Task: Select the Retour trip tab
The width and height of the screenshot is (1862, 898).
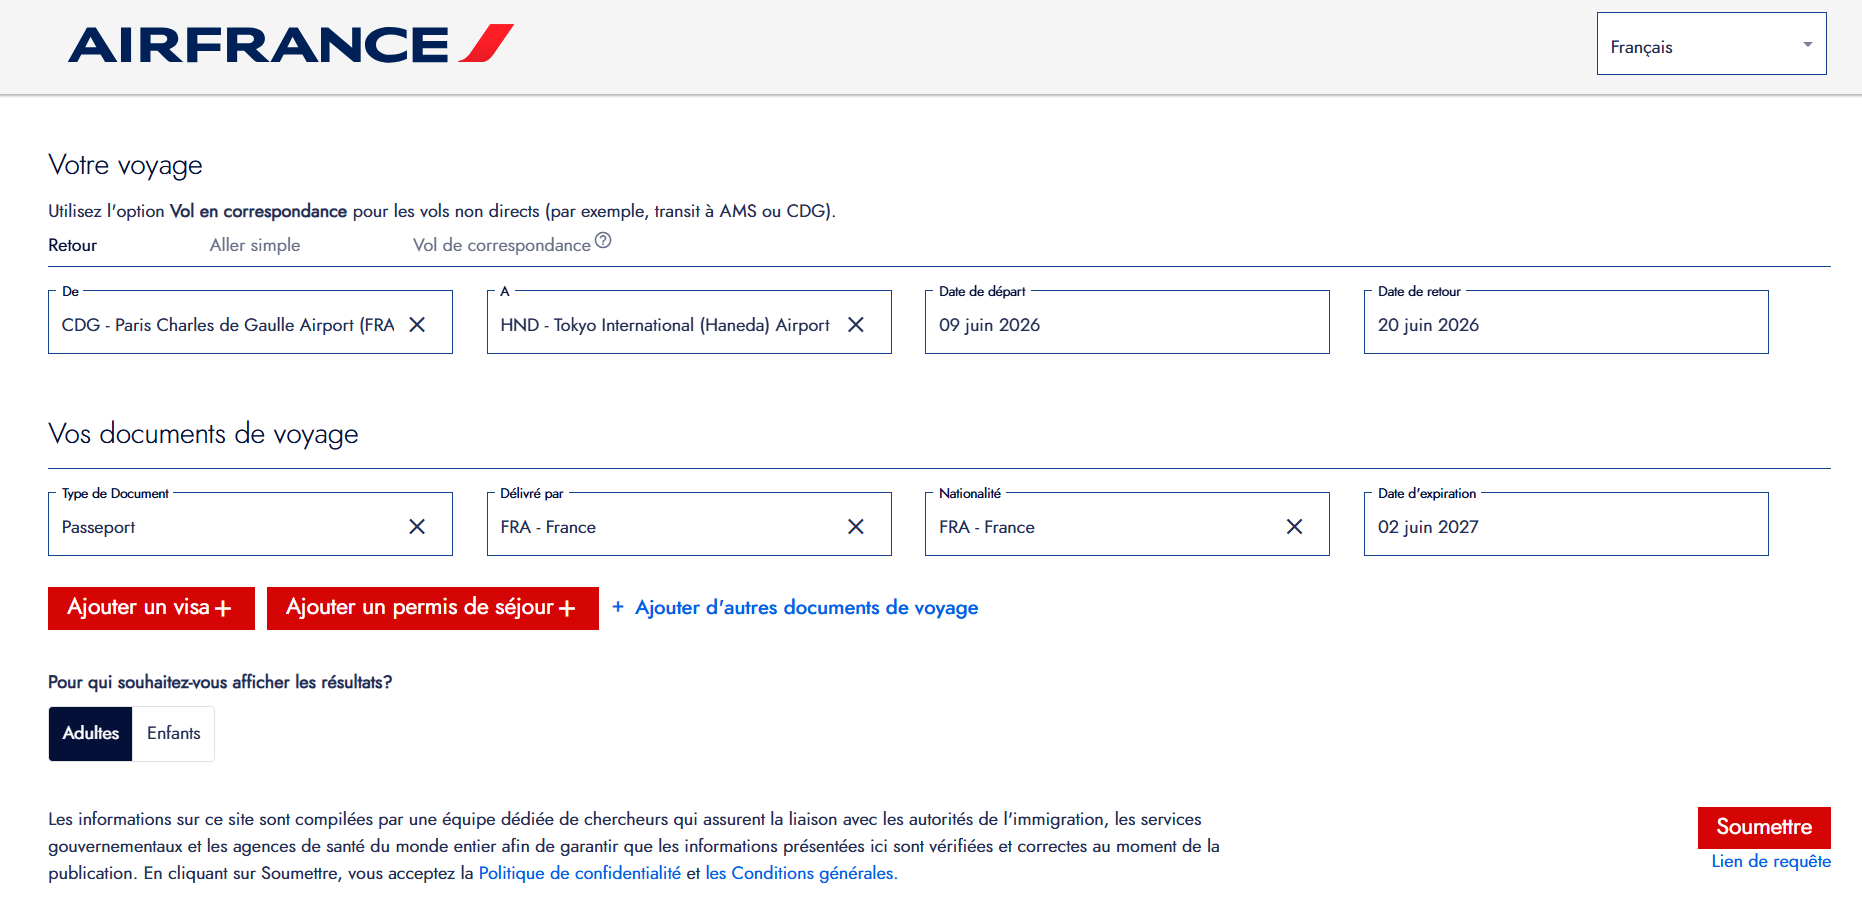Action: coord(73,245)
